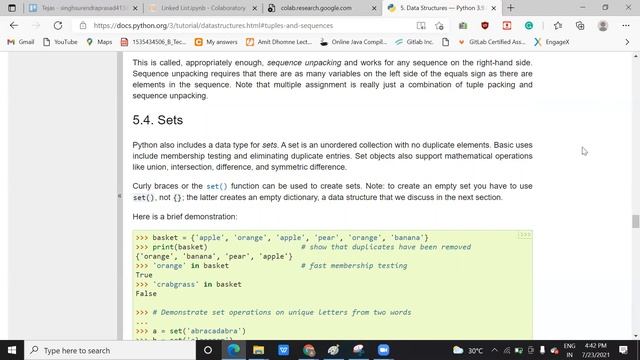Open the Gitlab Inc. bookmark
The height and width of the screenshot is (360, 640).
click(x=414, y=42)
